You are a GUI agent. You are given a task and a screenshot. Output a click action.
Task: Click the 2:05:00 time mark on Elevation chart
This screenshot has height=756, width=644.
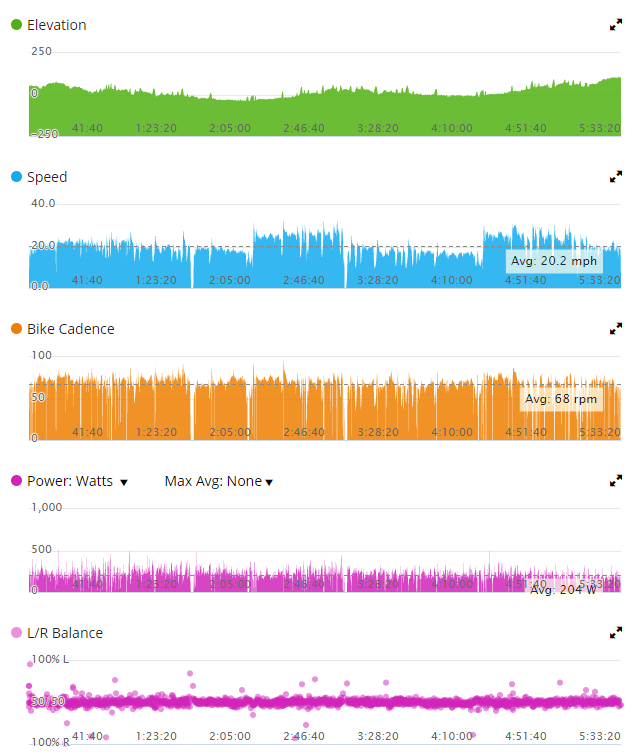pyautogui.click(x=230, y=128)
